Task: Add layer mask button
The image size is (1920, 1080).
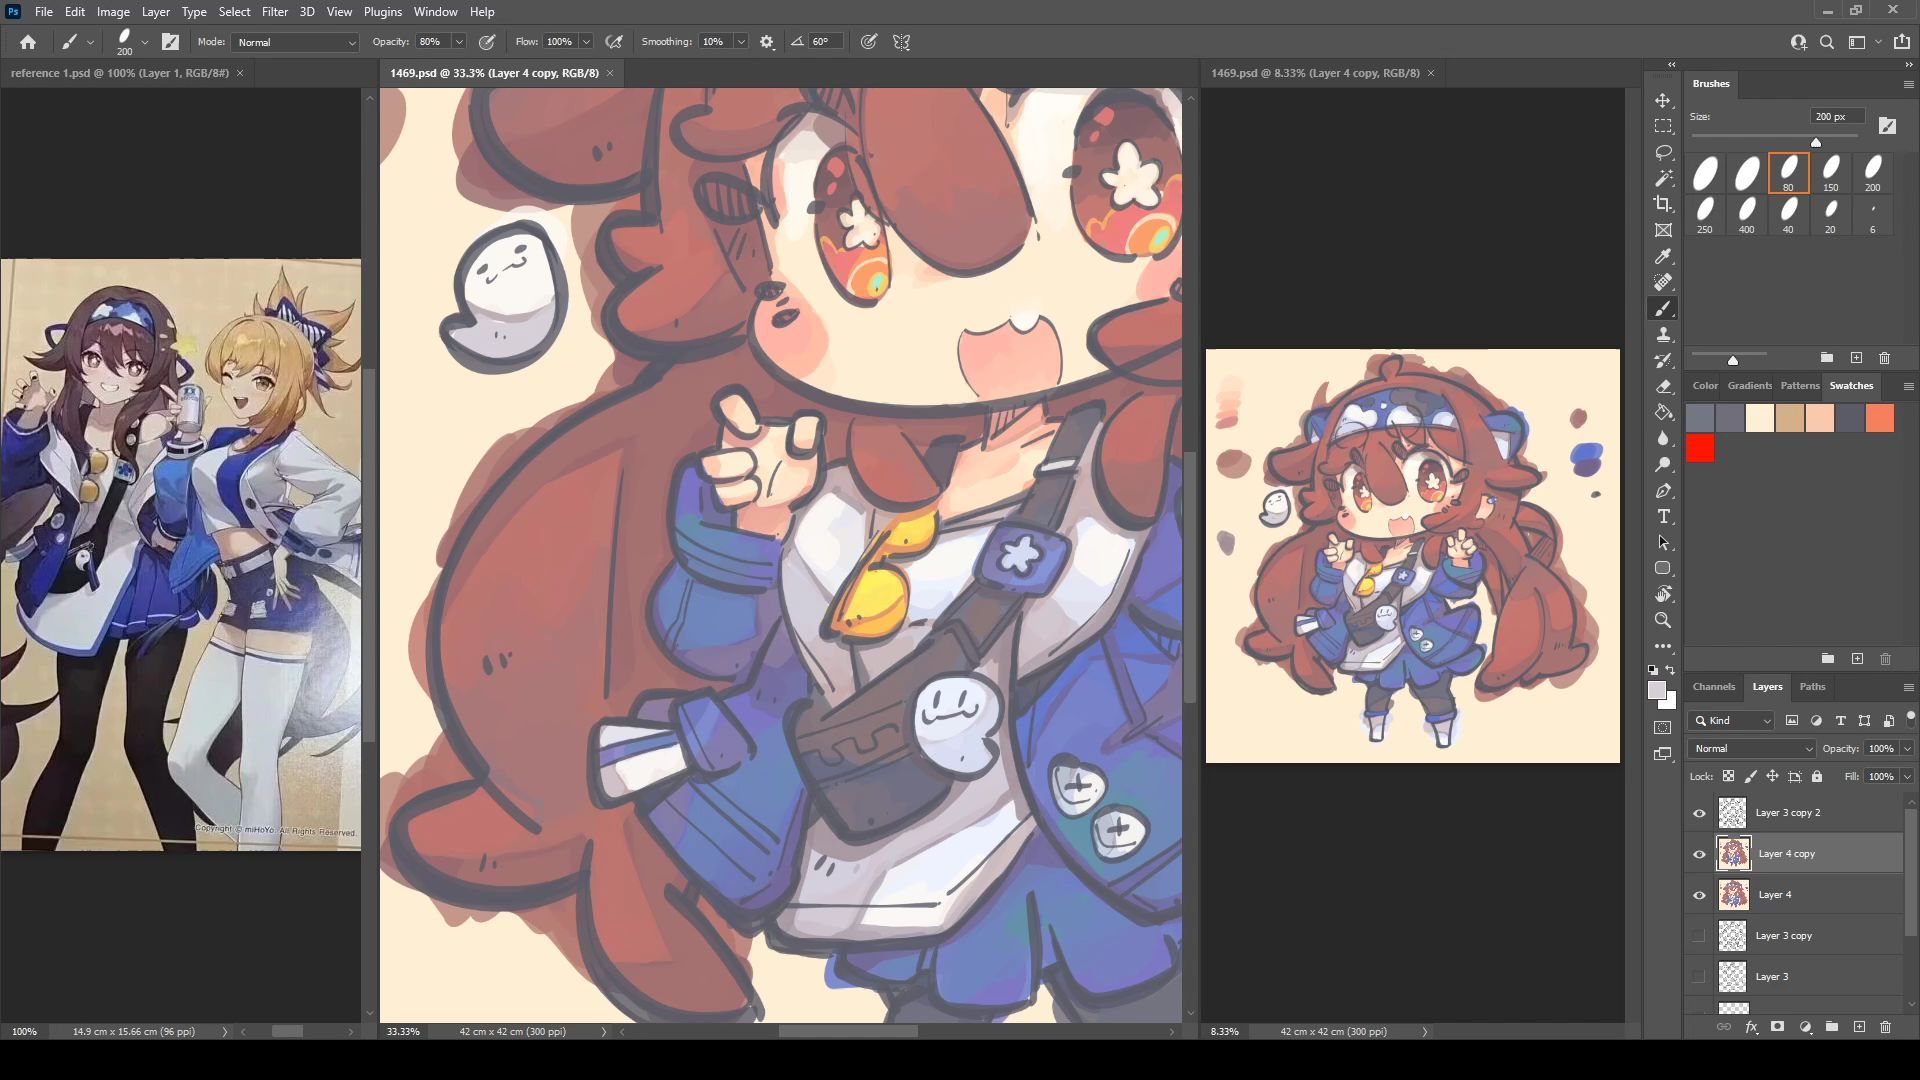Action: click(x=1777, y=1027)
